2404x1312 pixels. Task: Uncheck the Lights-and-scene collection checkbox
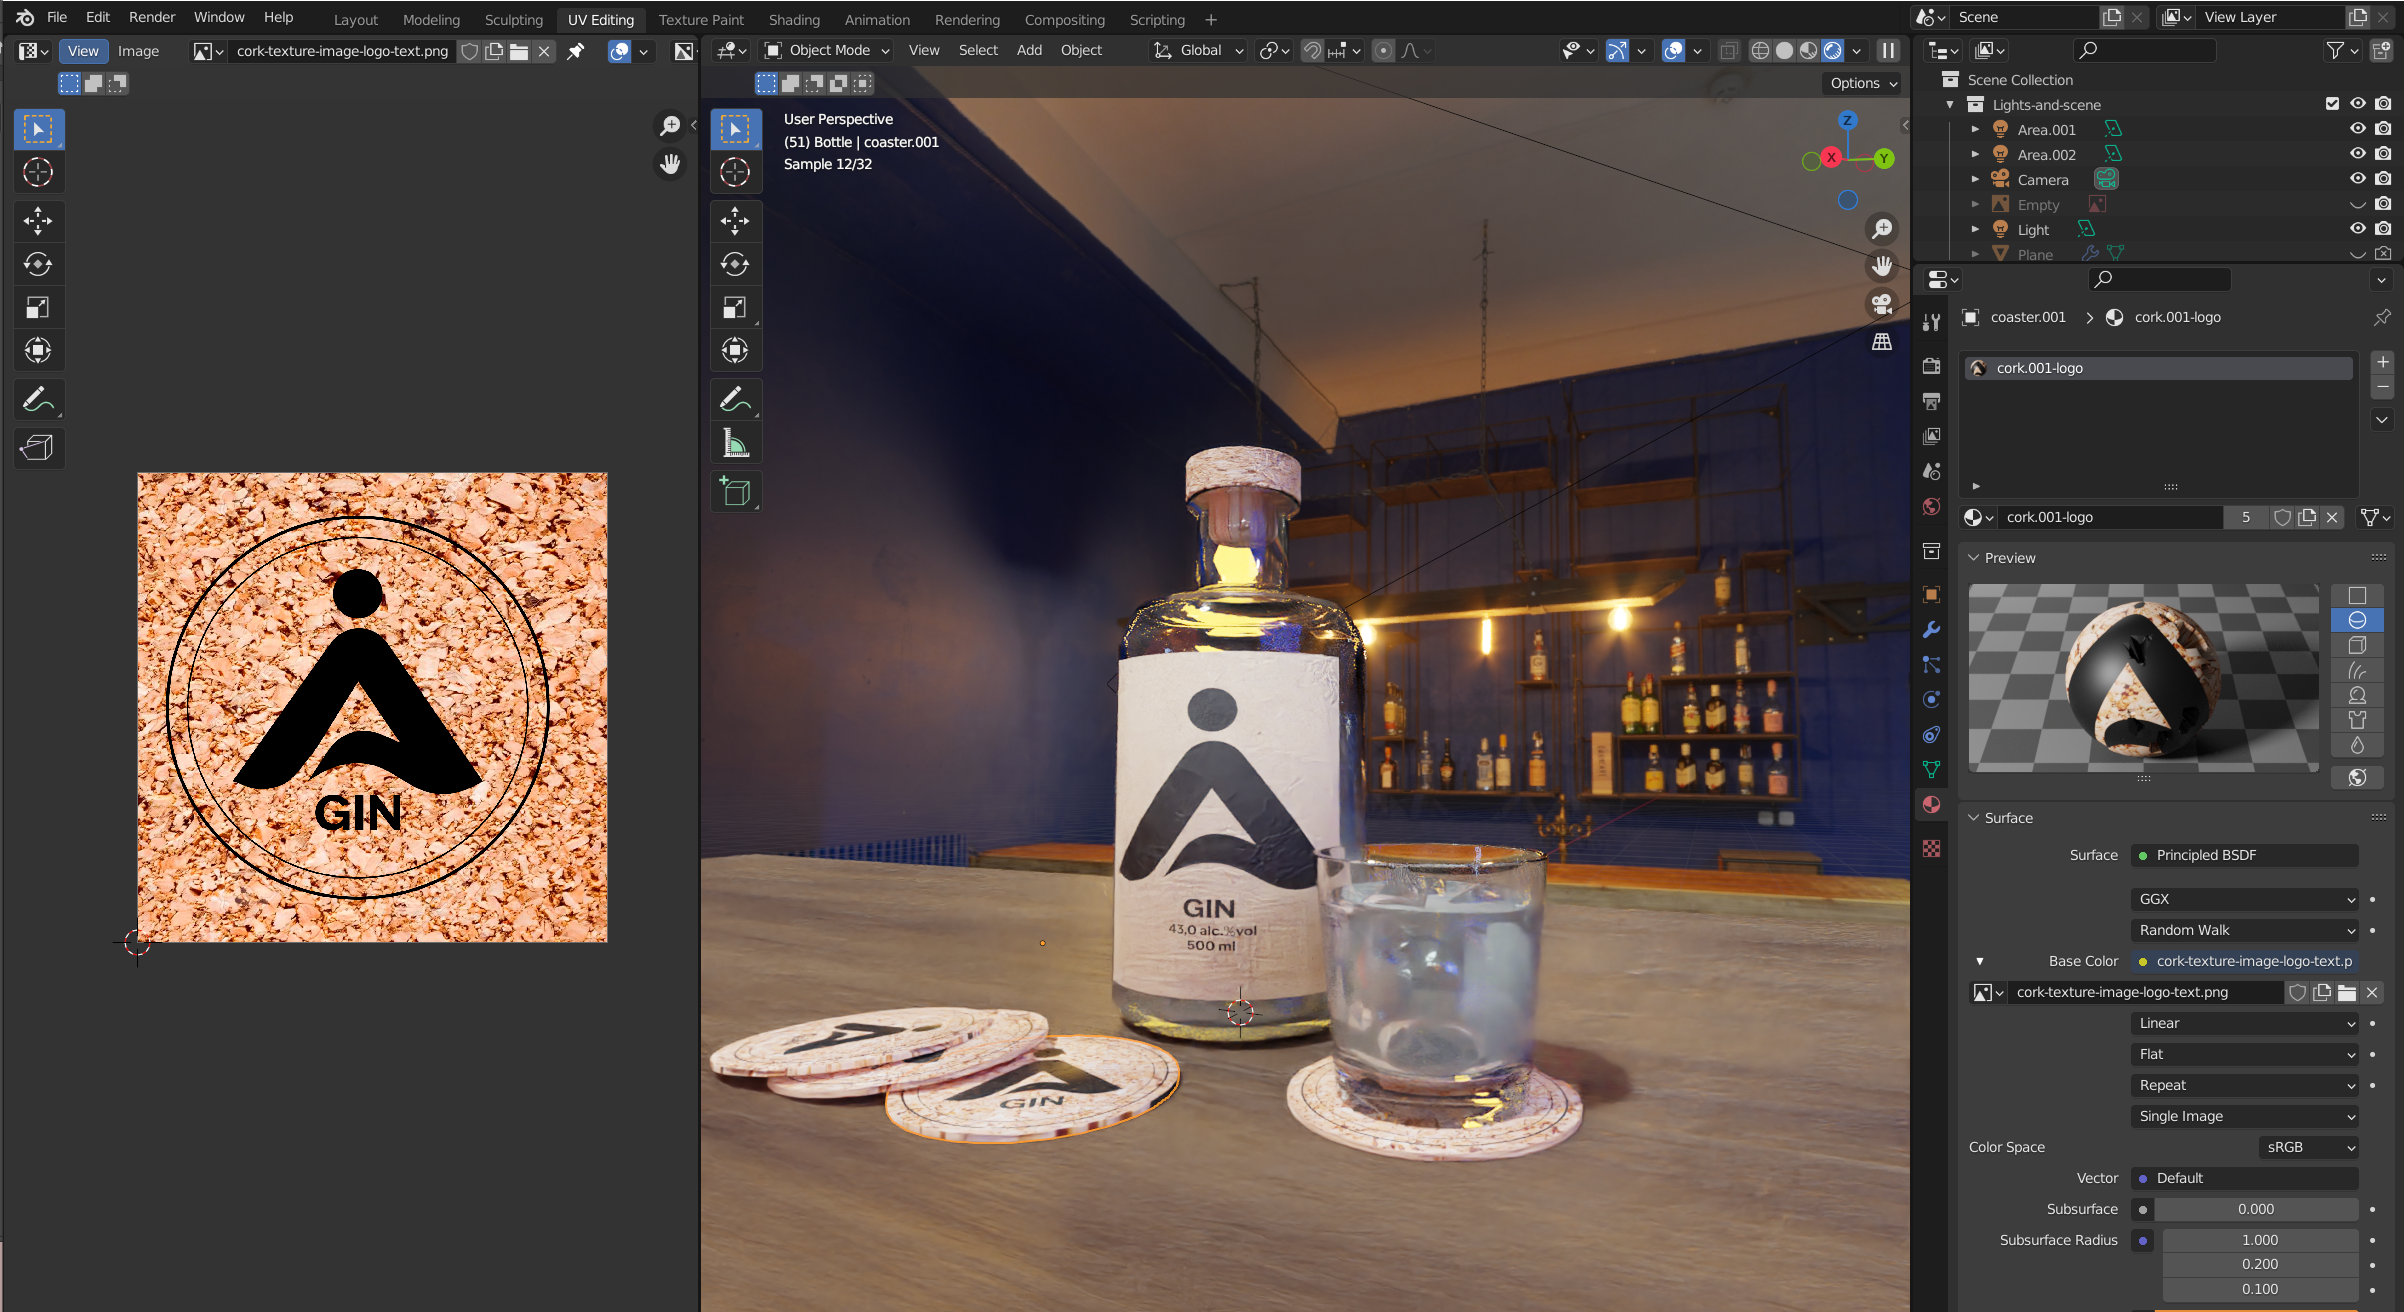[2331, 103]
